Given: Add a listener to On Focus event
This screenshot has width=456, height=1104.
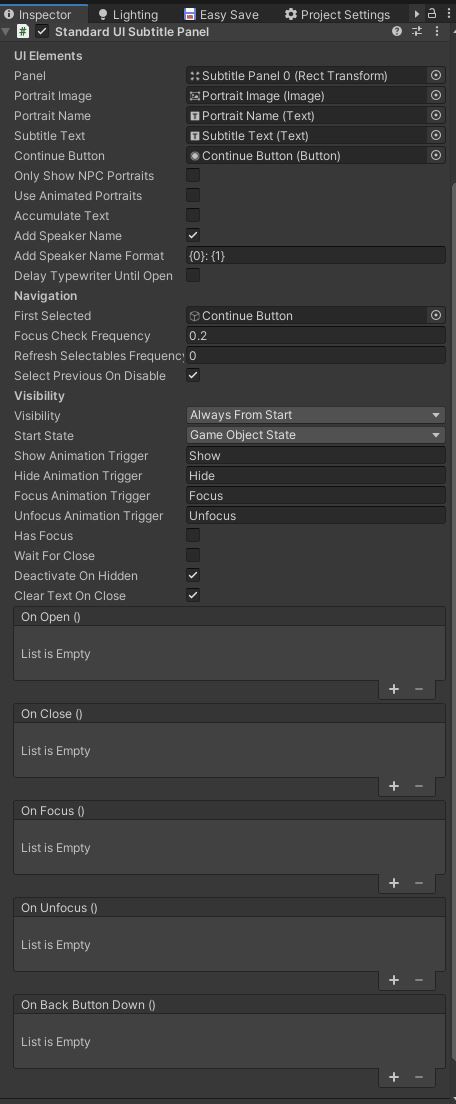Looking at the screenshot, I should 394,883.
